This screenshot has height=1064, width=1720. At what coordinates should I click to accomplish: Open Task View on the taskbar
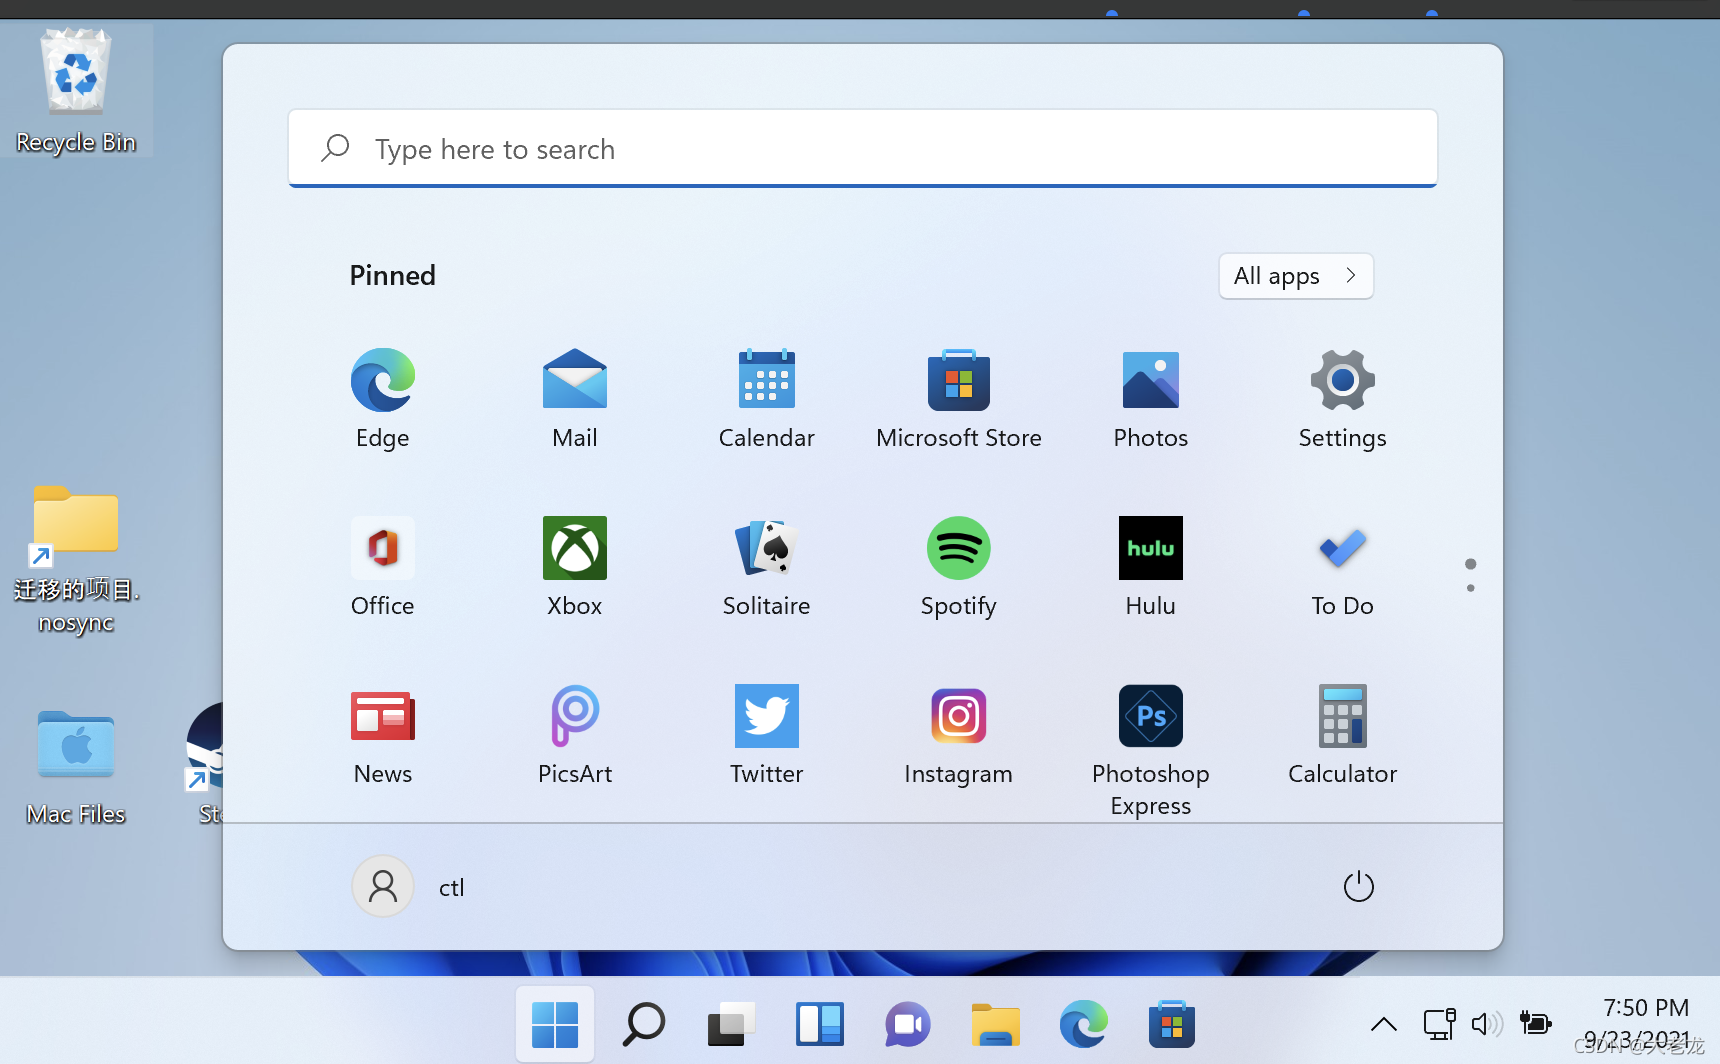coord(731,1024)
